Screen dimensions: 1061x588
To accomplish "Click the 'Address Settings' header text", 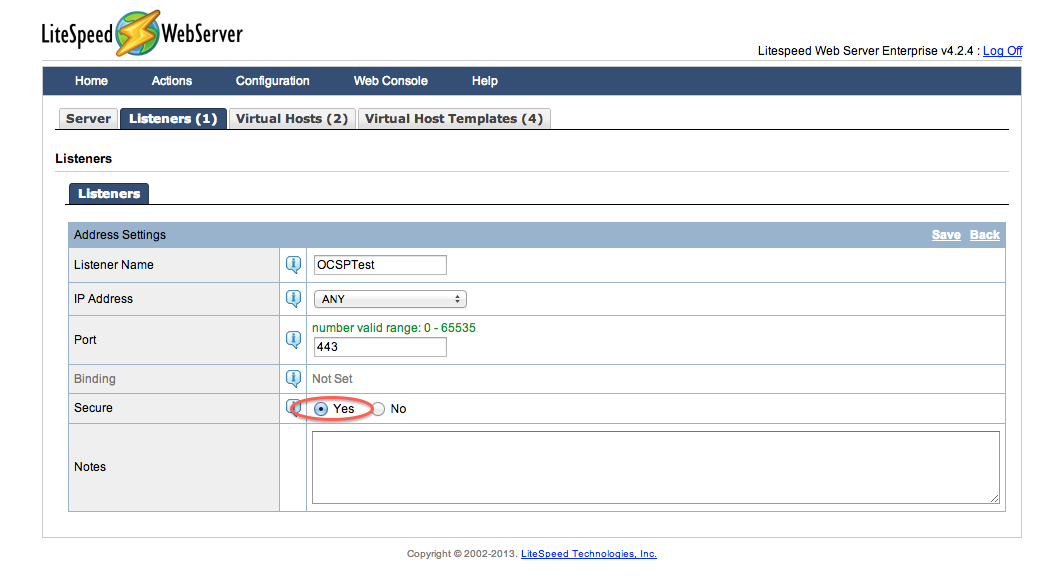I will pyautogui.click(x=120, y=235).
